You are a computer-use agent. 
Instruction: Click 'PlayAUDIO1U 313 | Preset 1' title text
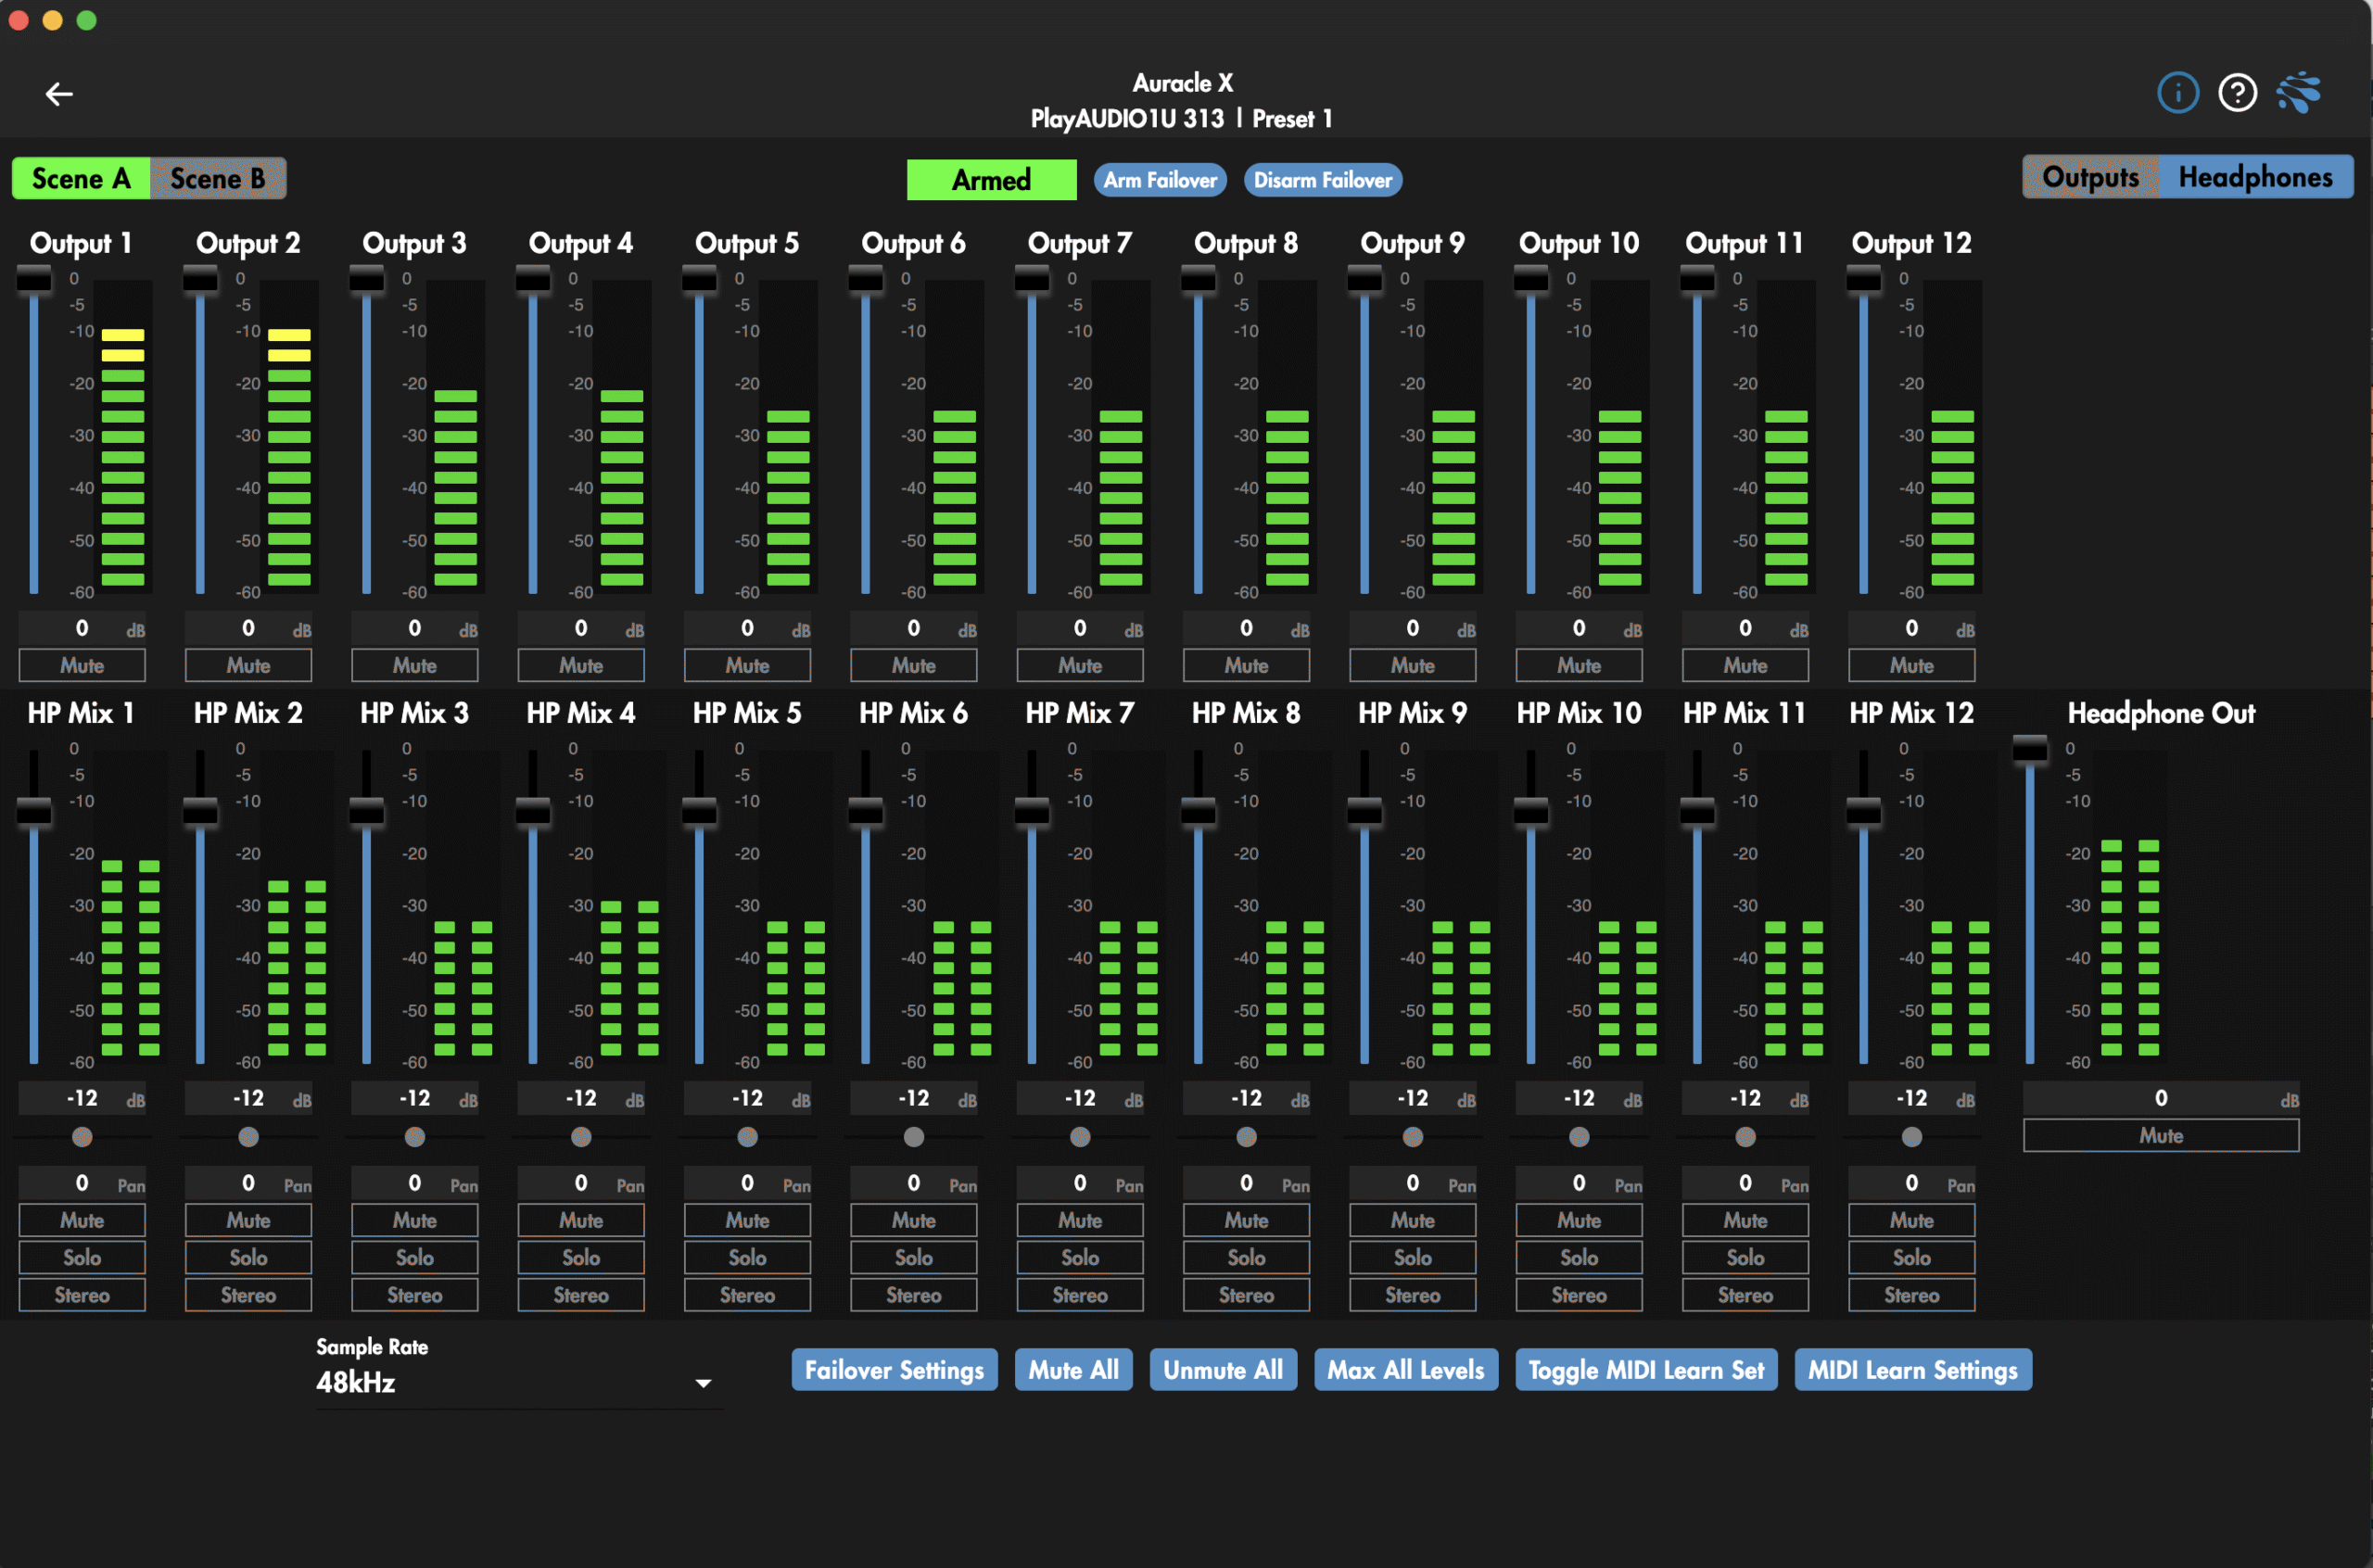(x=1181, y=119)
